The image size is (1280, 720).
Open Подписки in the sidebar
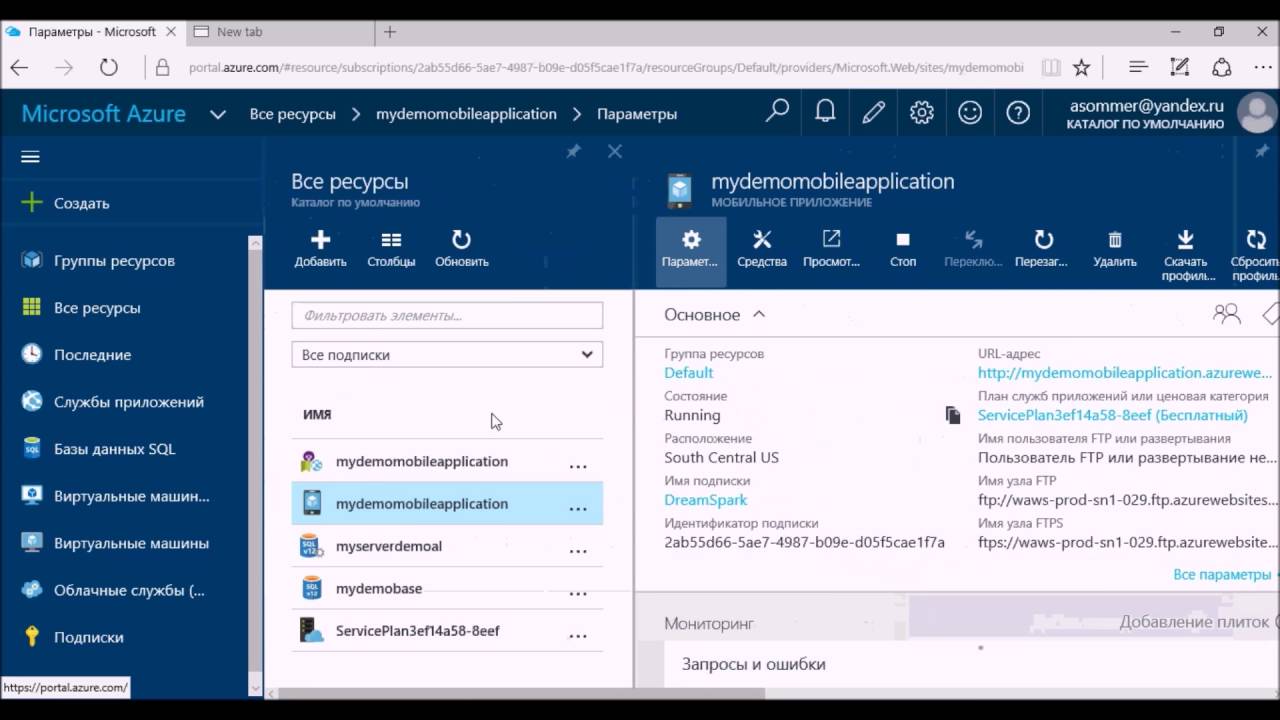coord(88,637)
